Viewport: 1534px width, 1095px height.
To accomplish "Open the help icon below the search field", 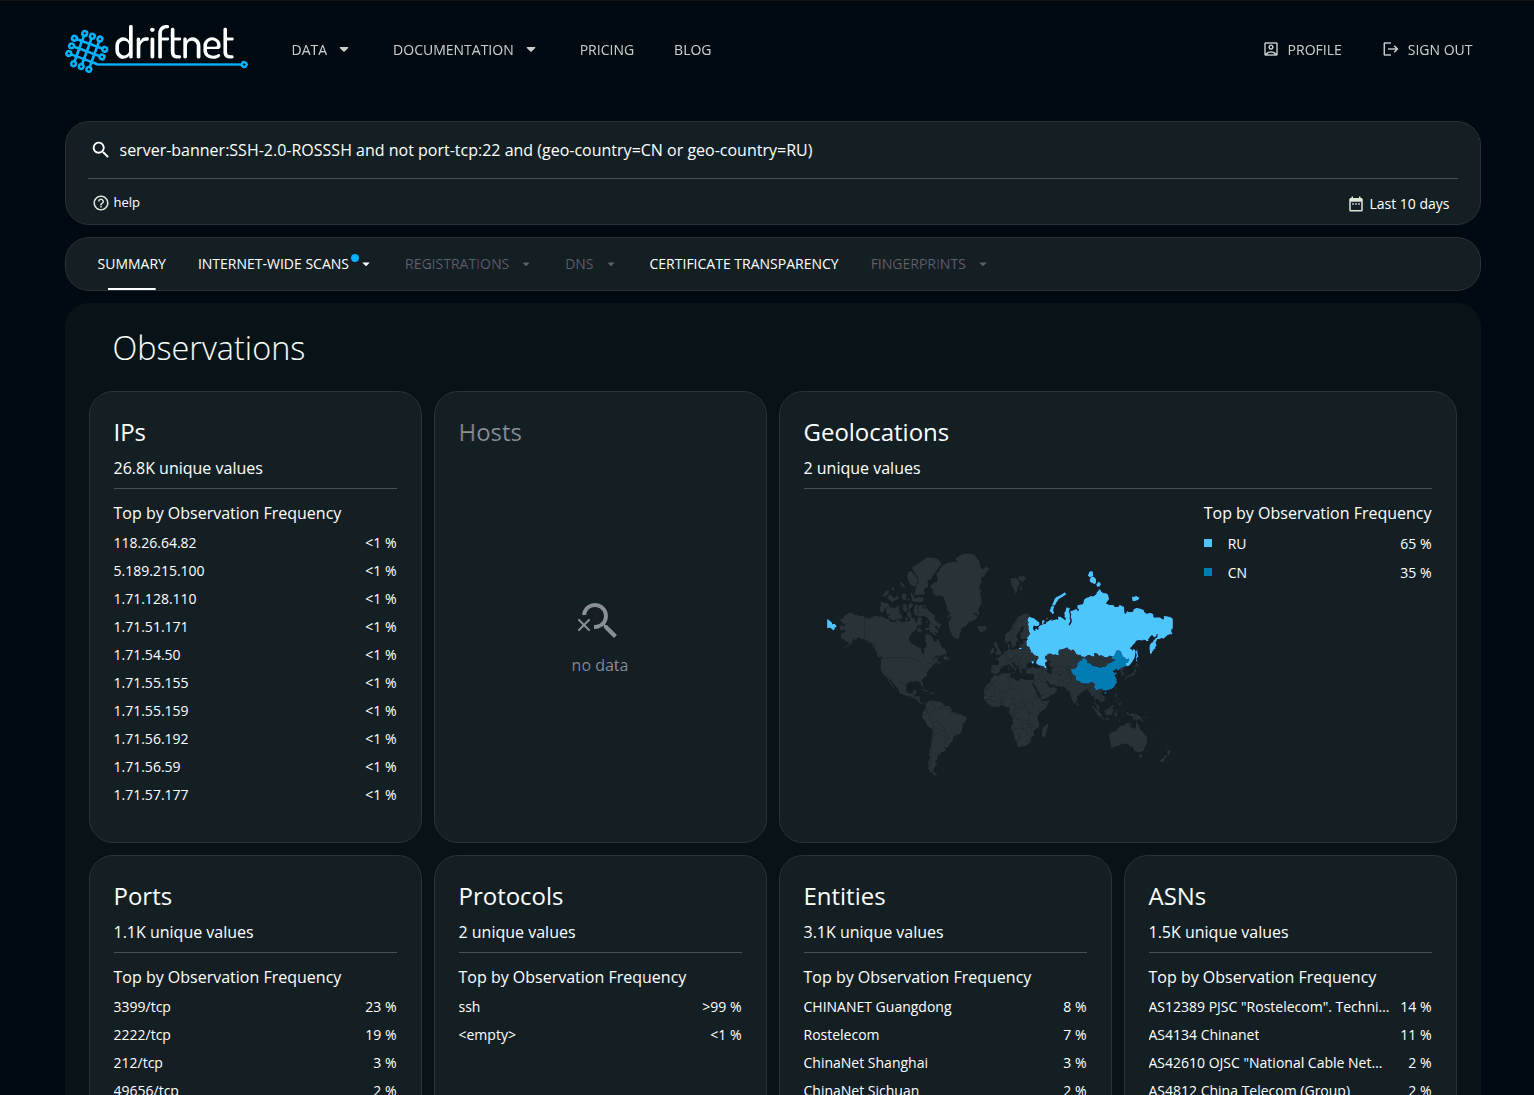I will tap(101, 202).
